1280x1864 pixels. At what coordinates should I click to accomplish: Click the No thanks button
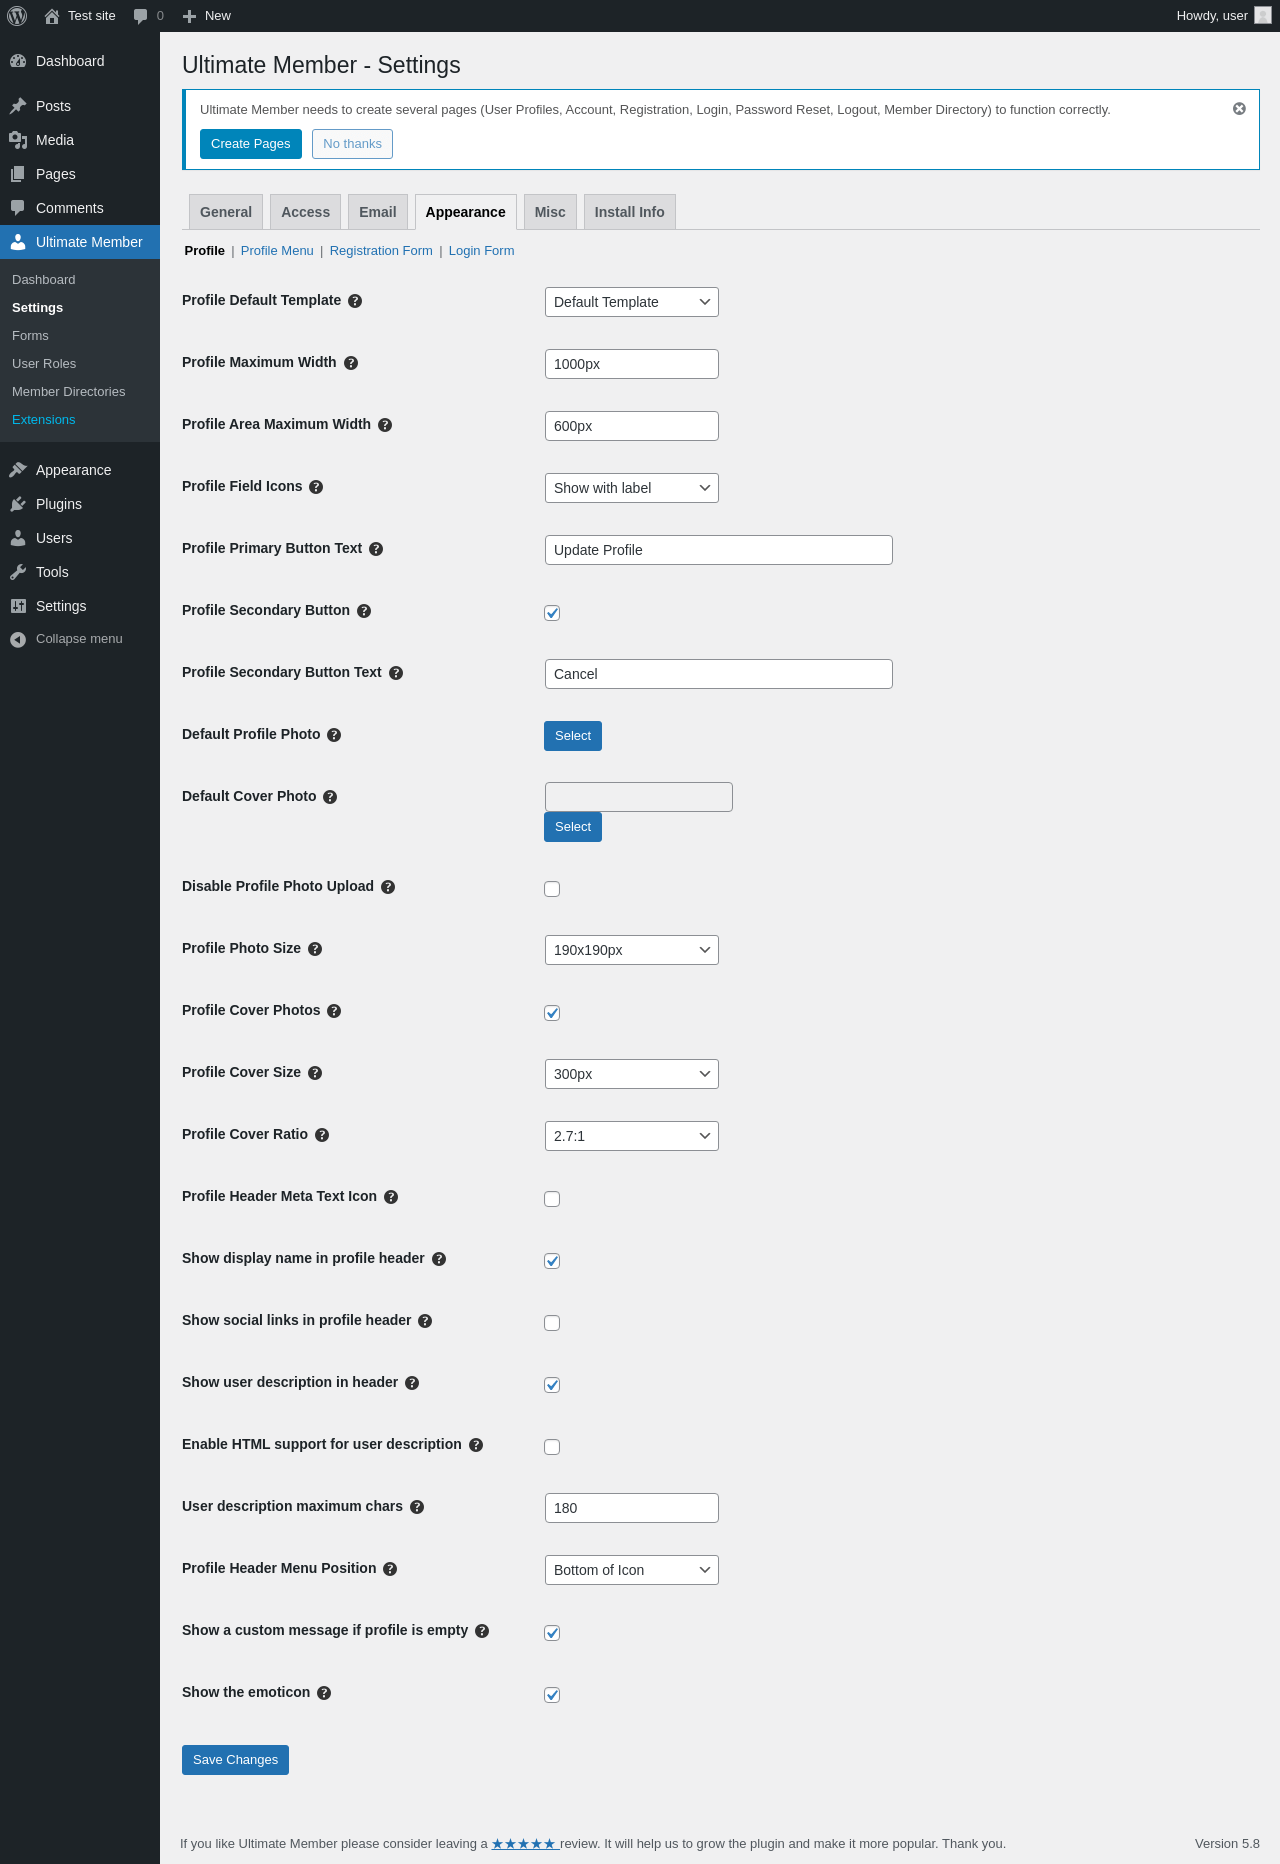352,144
